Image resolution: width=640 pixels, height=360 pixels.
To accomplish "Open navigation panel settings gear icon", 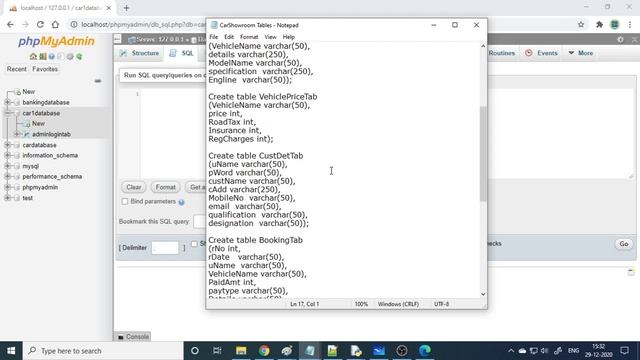I will 70,56.
